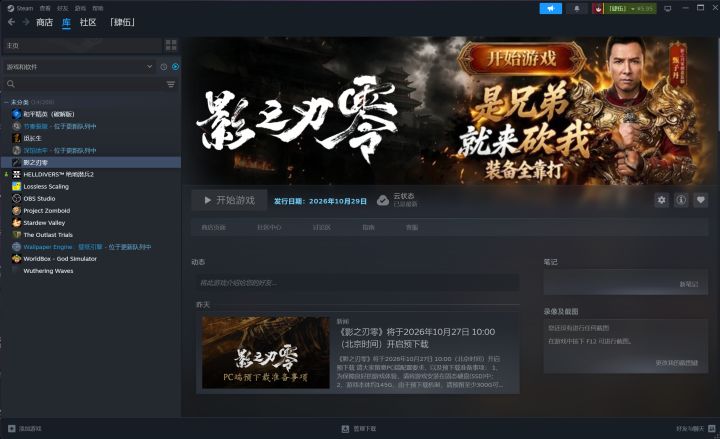
Task: Click the activity share text field
Action: click(x=356, y=283)
